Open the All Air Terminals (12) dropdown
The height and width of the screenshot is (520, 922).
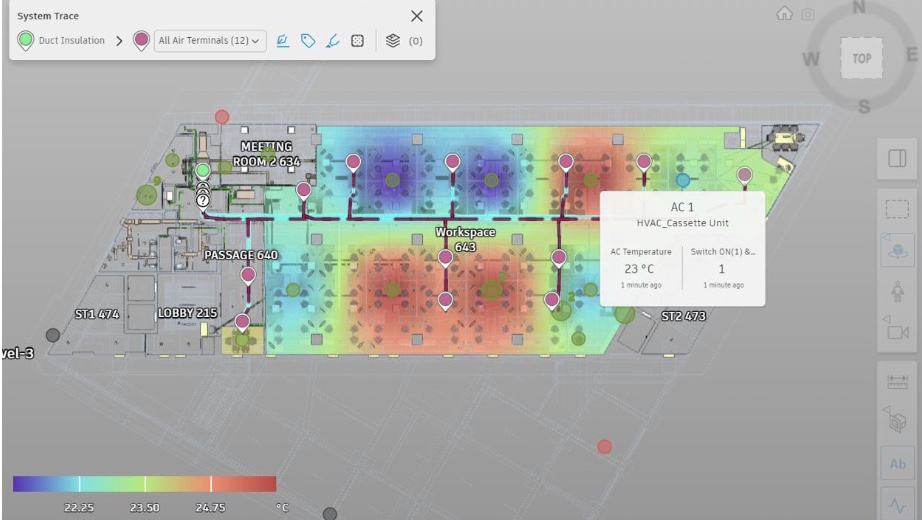coord(210,41)
